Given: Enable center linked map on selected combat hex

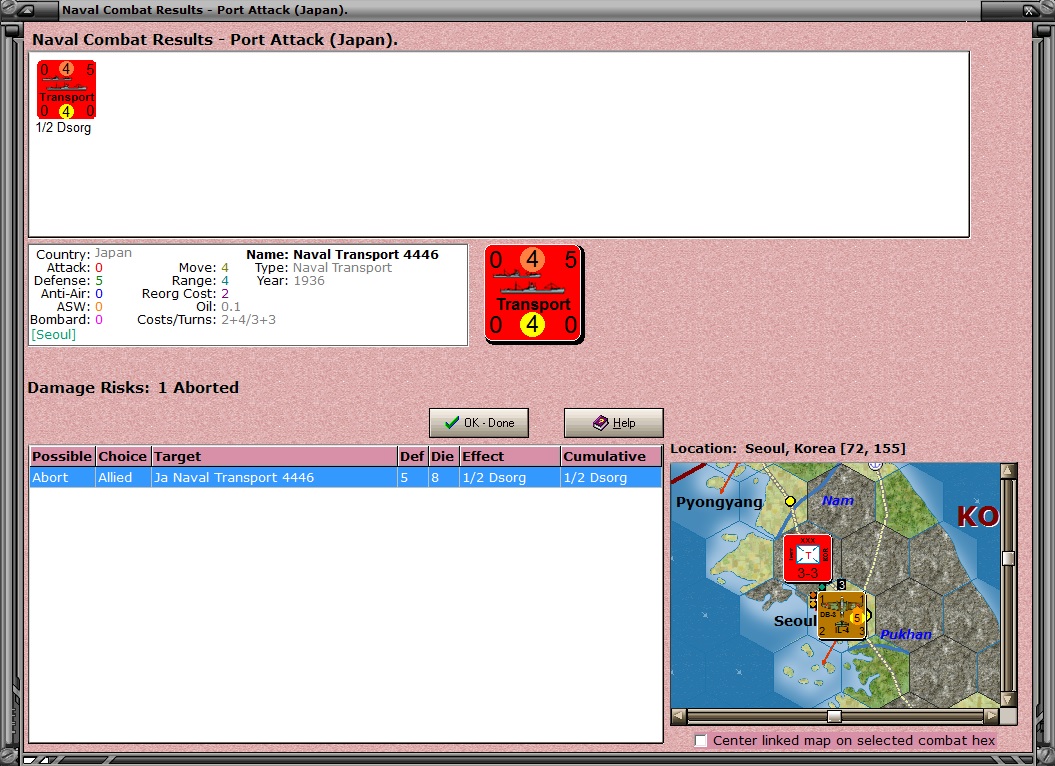Looking at the screenshot, I should pyautogui.click(x=701, y=740).
